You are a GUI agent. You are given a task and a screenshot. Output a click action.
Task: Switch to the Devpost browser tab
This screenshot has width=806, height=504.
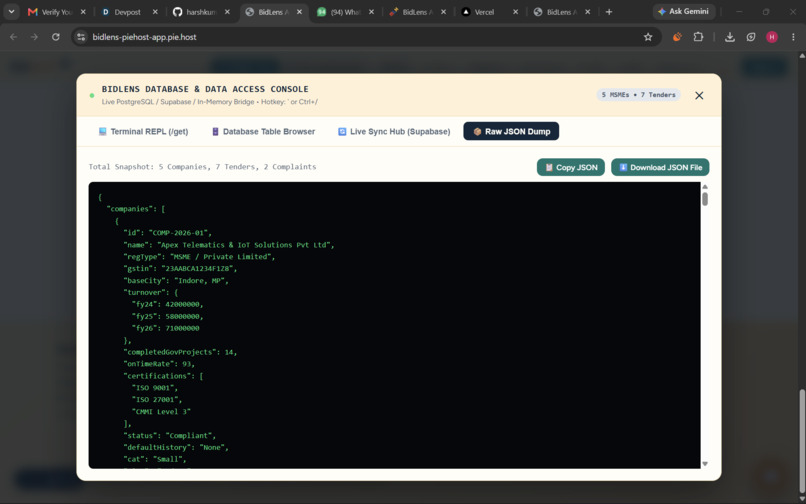point(129,12)
